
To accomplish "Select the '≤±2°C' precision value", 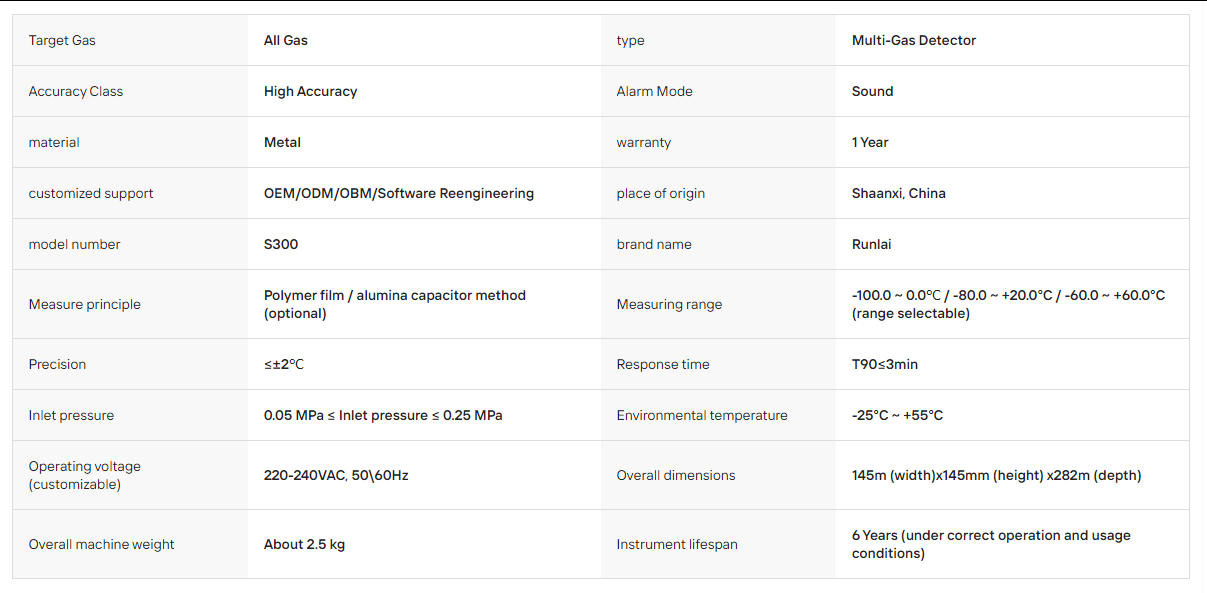I will point(284,365).
